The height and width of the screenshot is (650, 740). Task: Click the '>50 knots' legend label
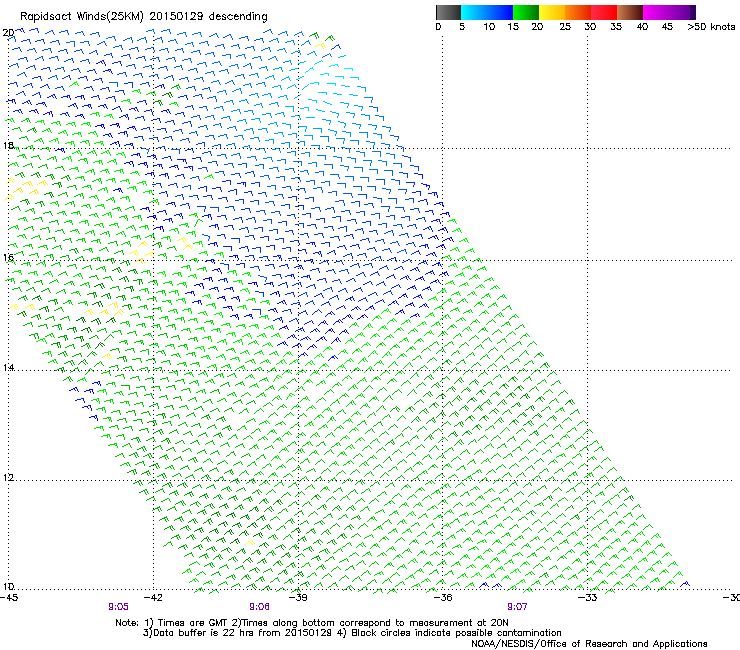[x=711, y=27]
